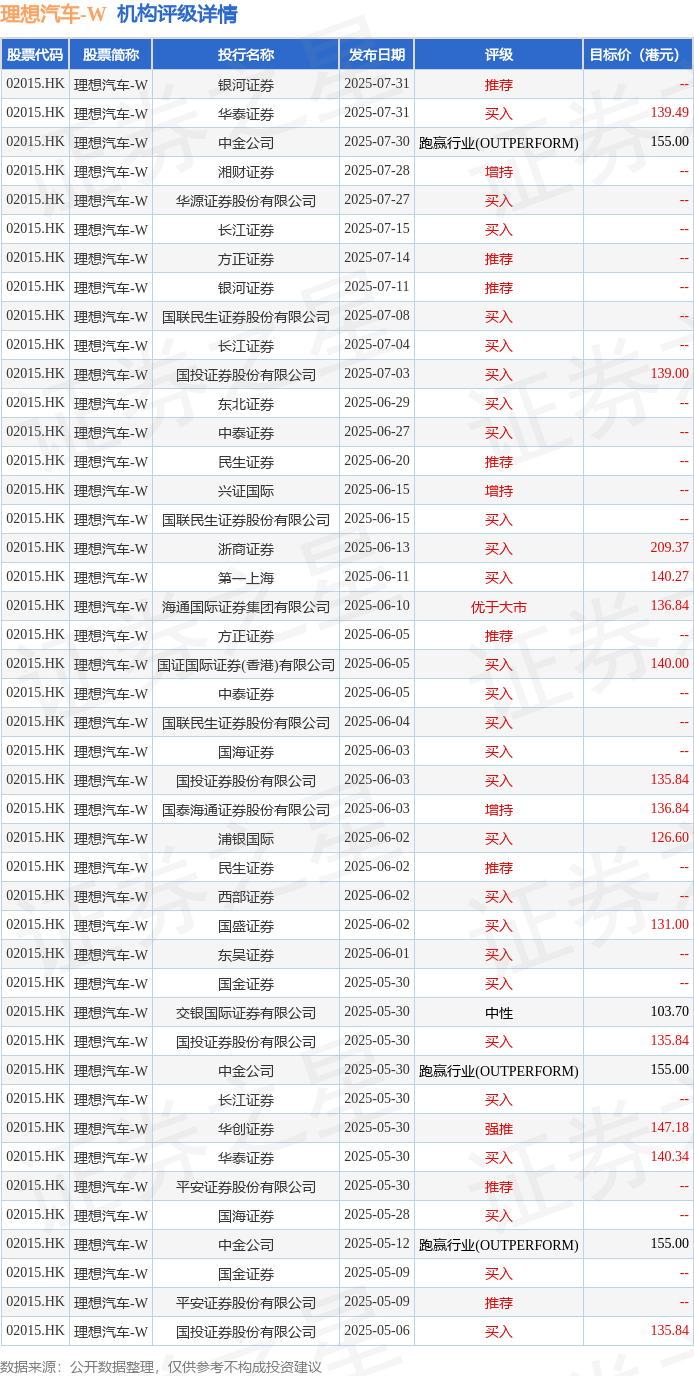Select target price 140.00

(x=669, y=664)
